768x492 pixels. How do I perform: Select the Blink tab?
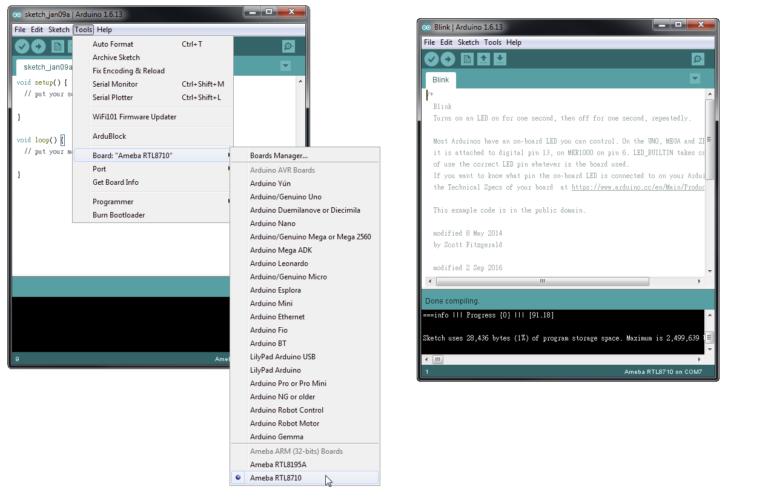click(x=441, y=80)
